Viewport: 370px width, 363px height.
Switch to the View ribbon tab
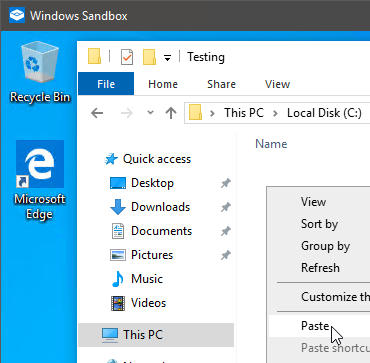pyautogui.click(x=277, y=84)
